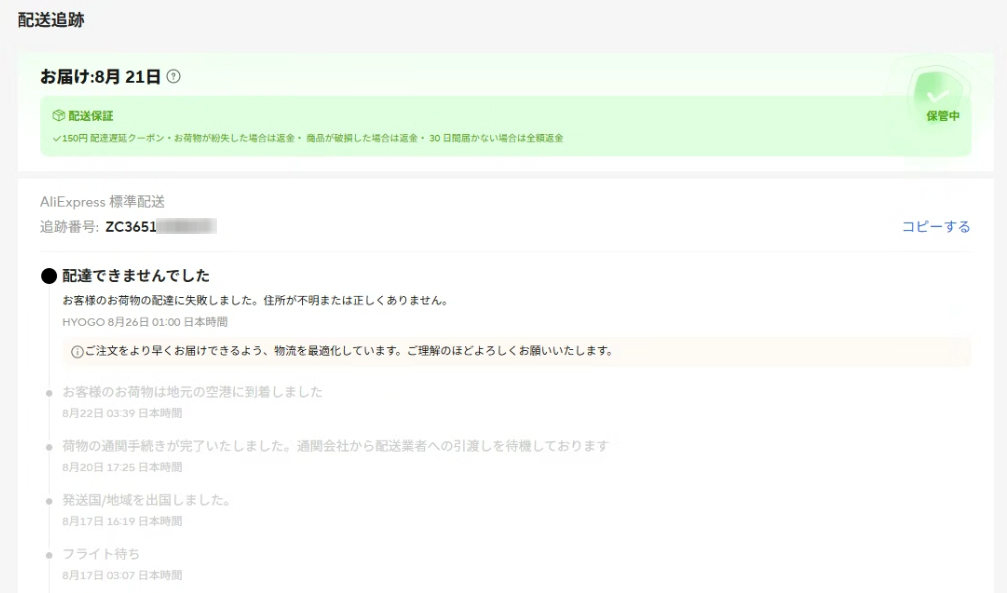Click the customs clearance completed status text
The height and width of the screenshot is (593, 1007).
(x=335, y=446)
